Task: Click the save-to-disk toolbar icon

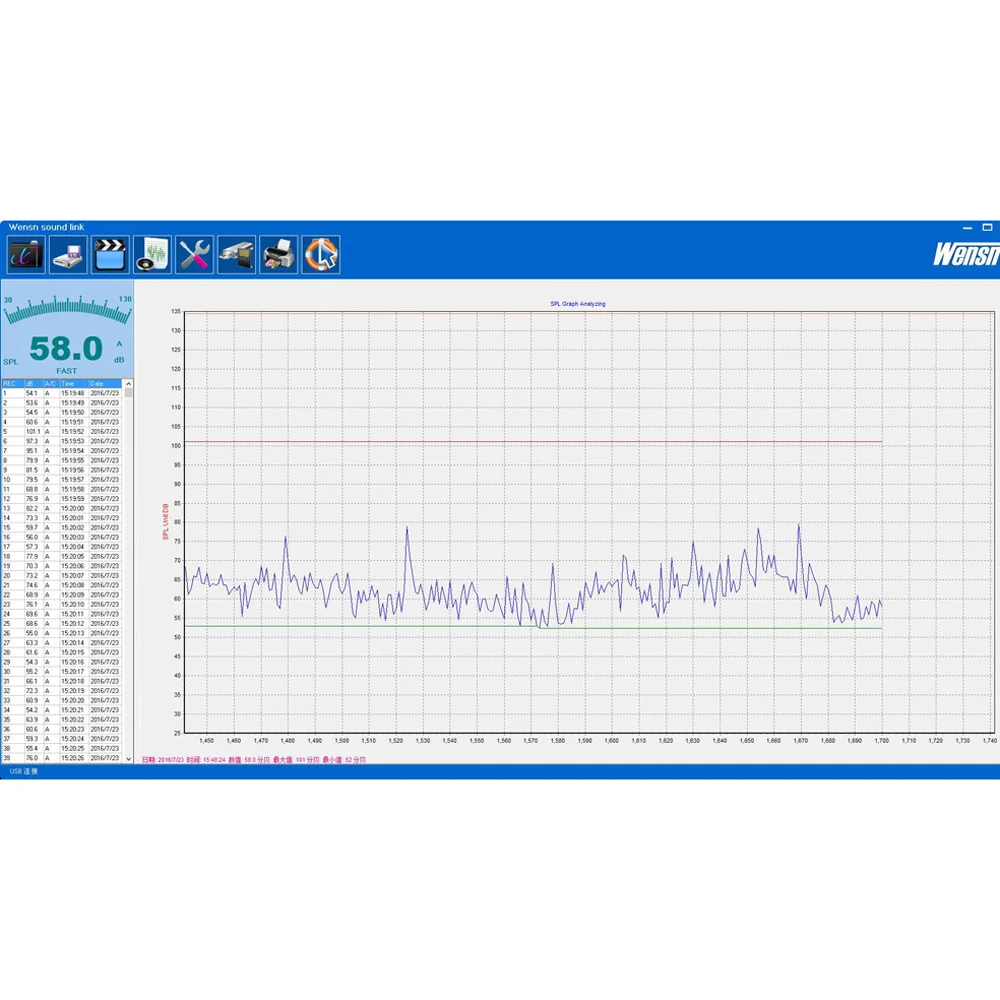Action: pos(68,254)
